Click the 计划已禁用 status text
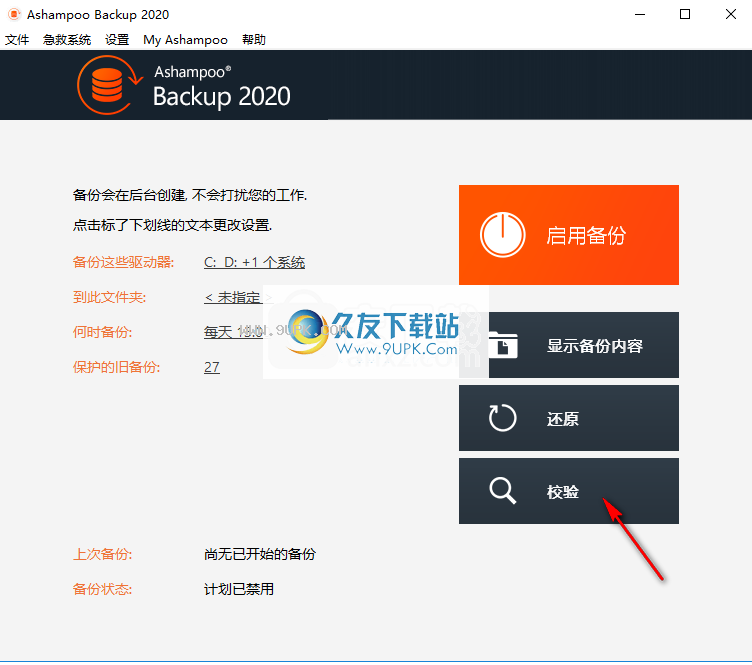The height and width of the screenshot is (665, 752). (x=238, y=589)
